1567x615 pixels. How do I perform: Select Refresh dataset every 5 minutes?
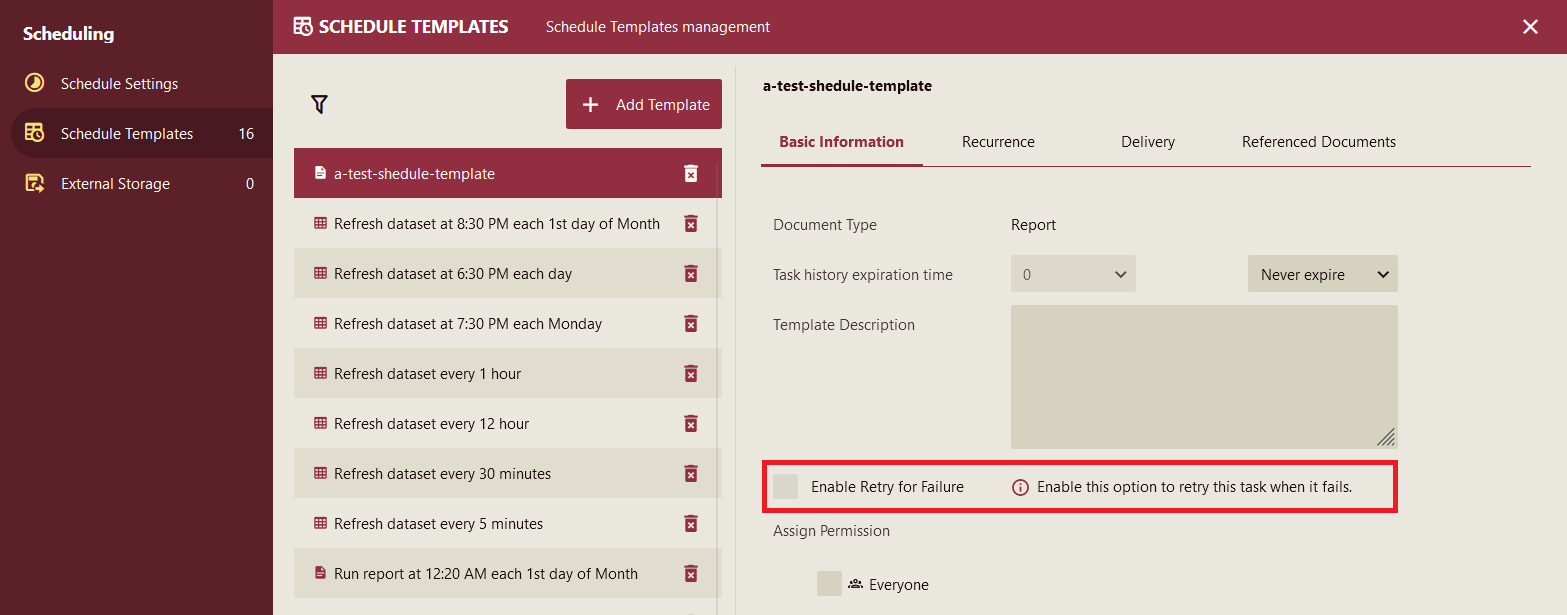coord(506,524)
